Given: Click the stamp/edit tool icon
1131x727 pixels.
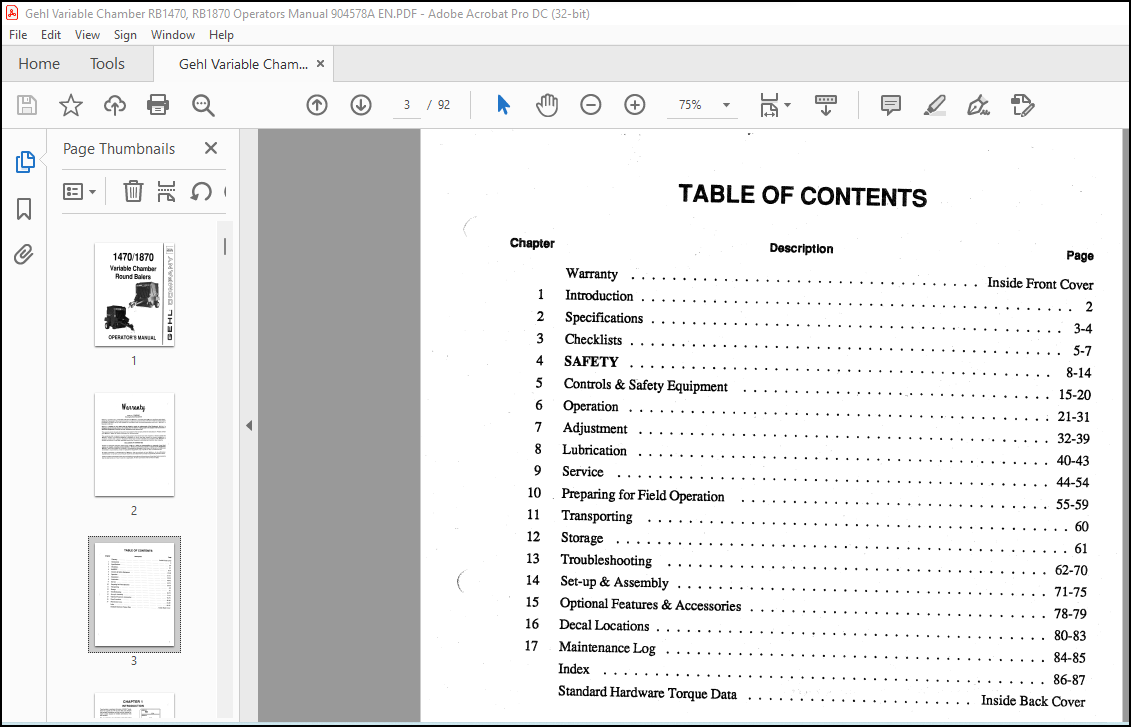Looking at the screenshot, I should (x=1022, y=105).
